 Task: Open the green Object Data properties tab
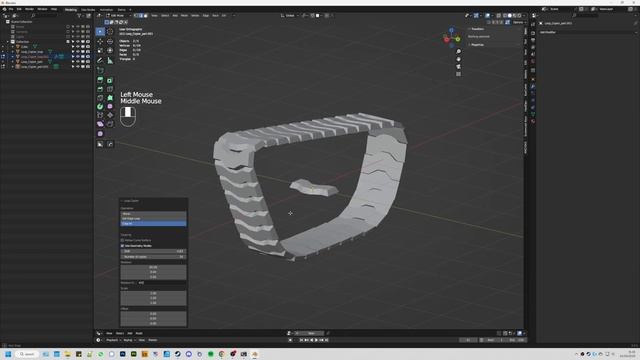click(x=533, y=114)
